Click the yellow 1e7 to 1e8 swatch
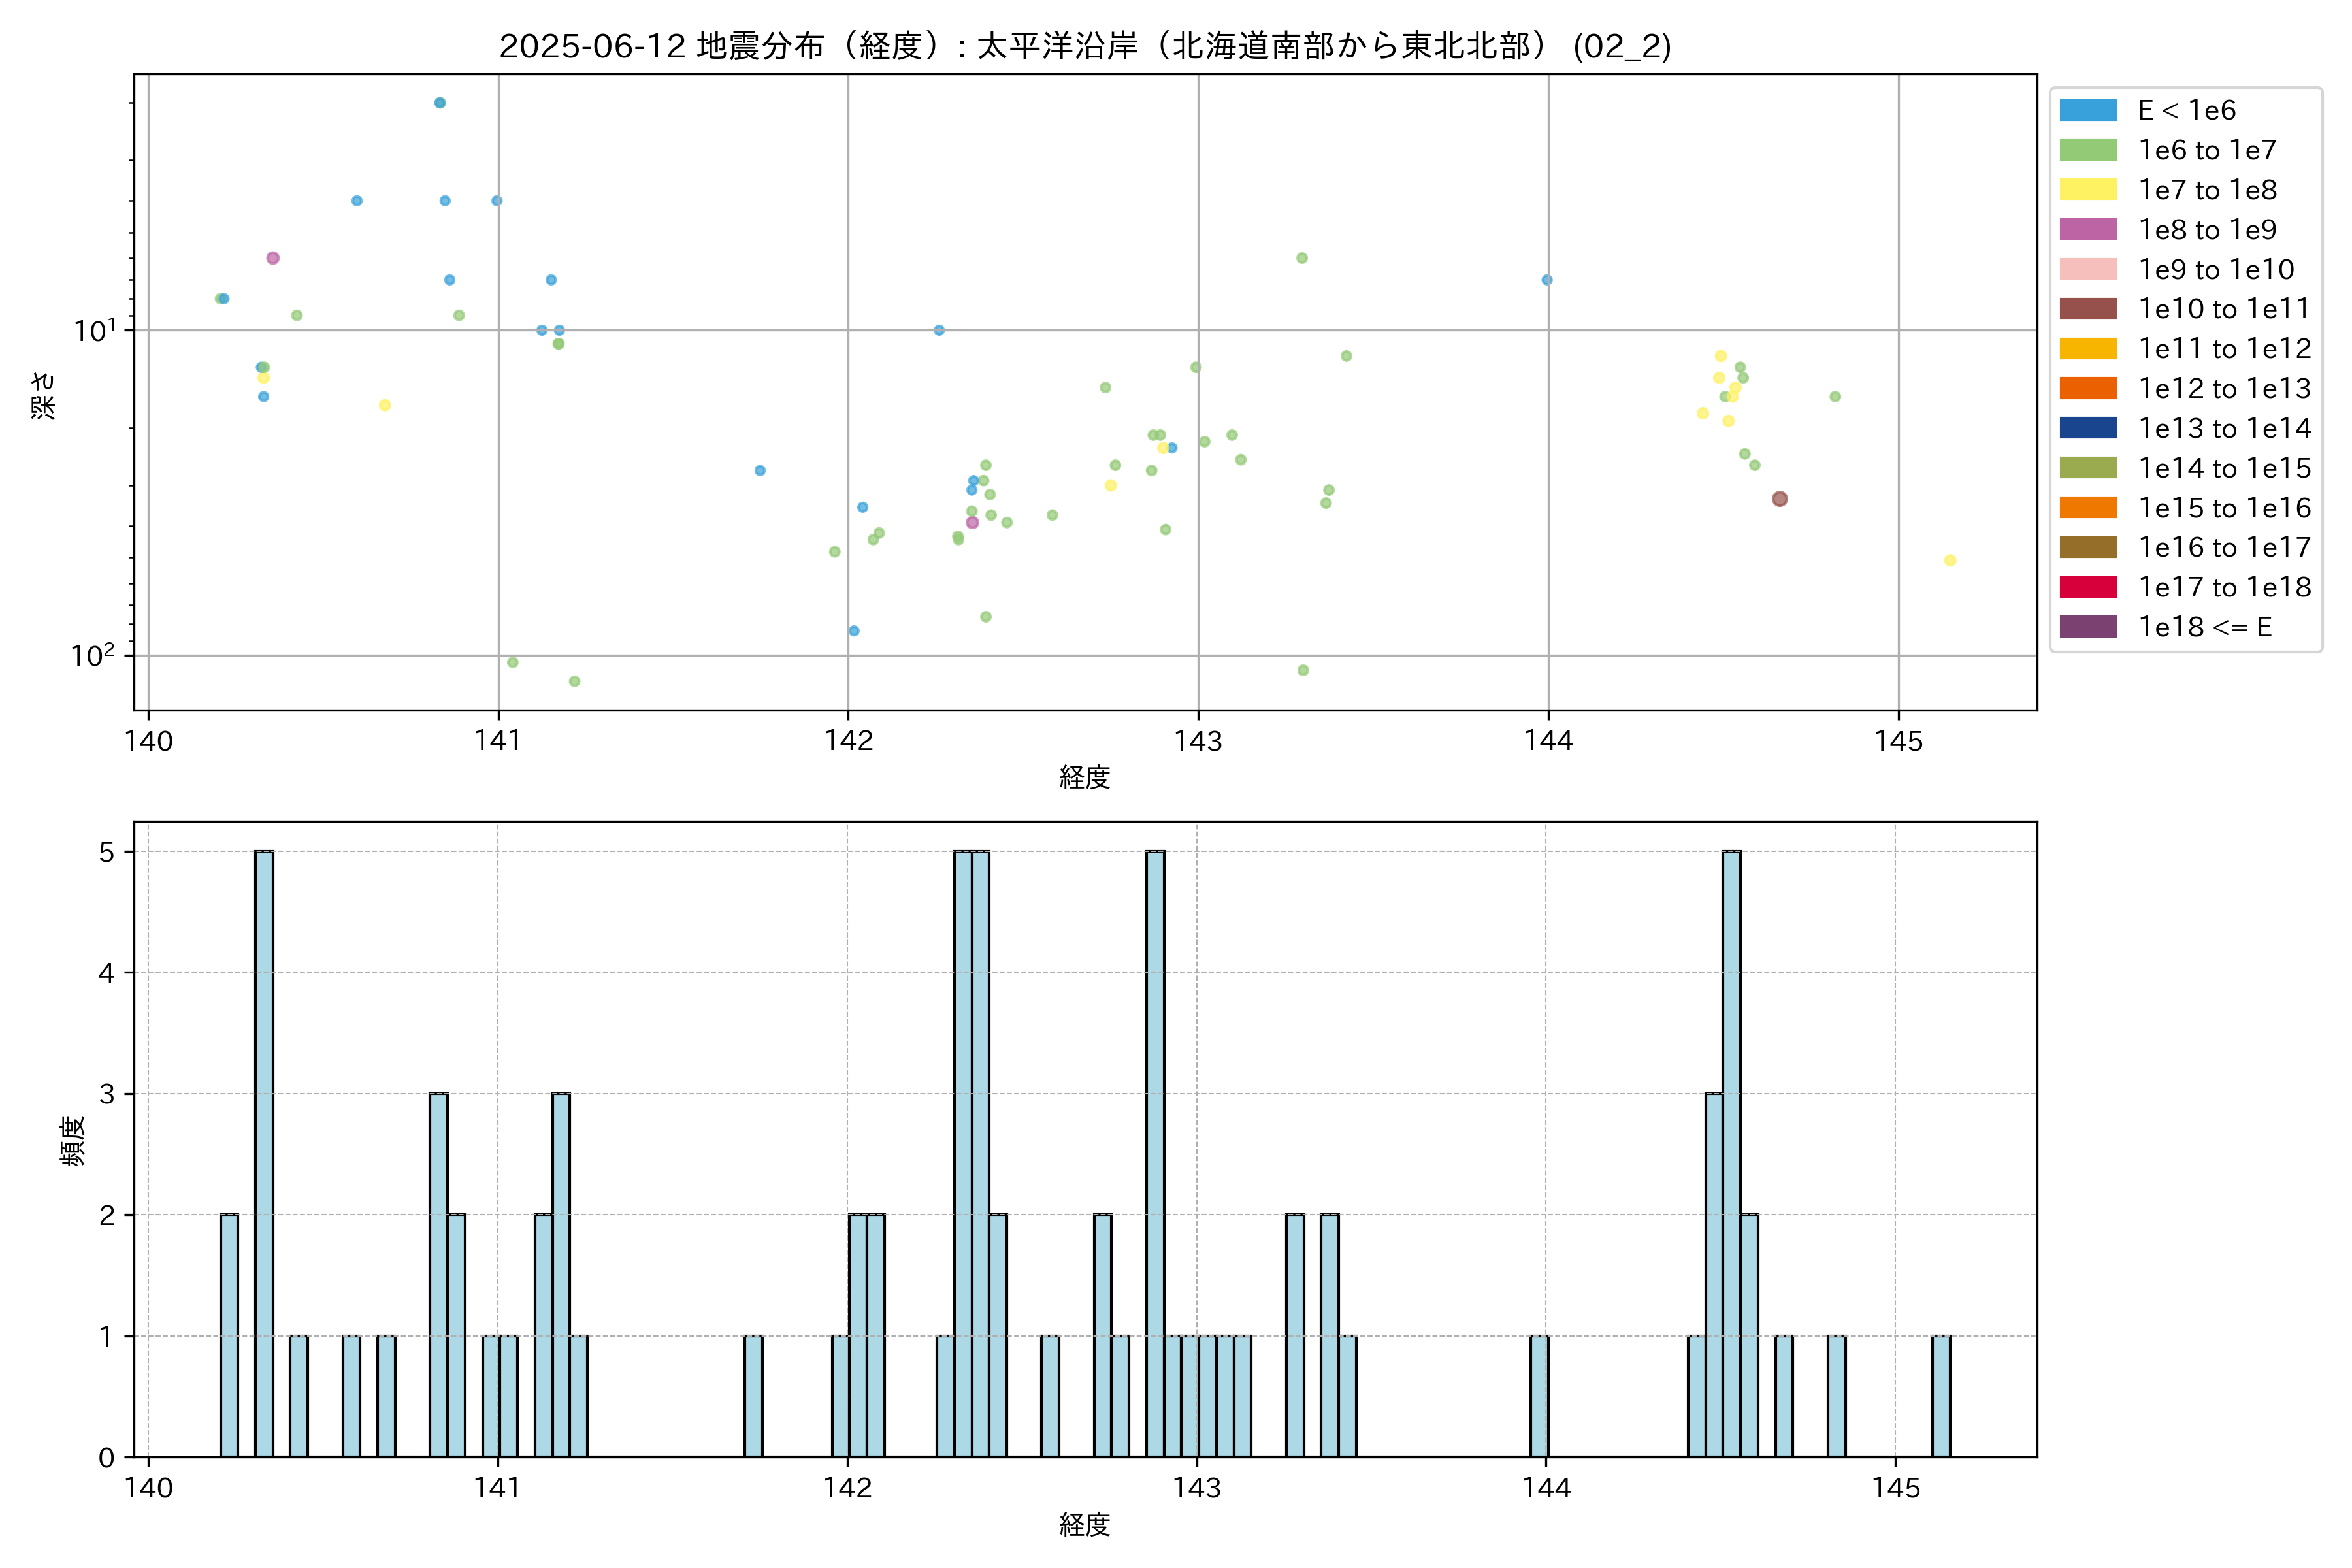 pos(2088,190)
